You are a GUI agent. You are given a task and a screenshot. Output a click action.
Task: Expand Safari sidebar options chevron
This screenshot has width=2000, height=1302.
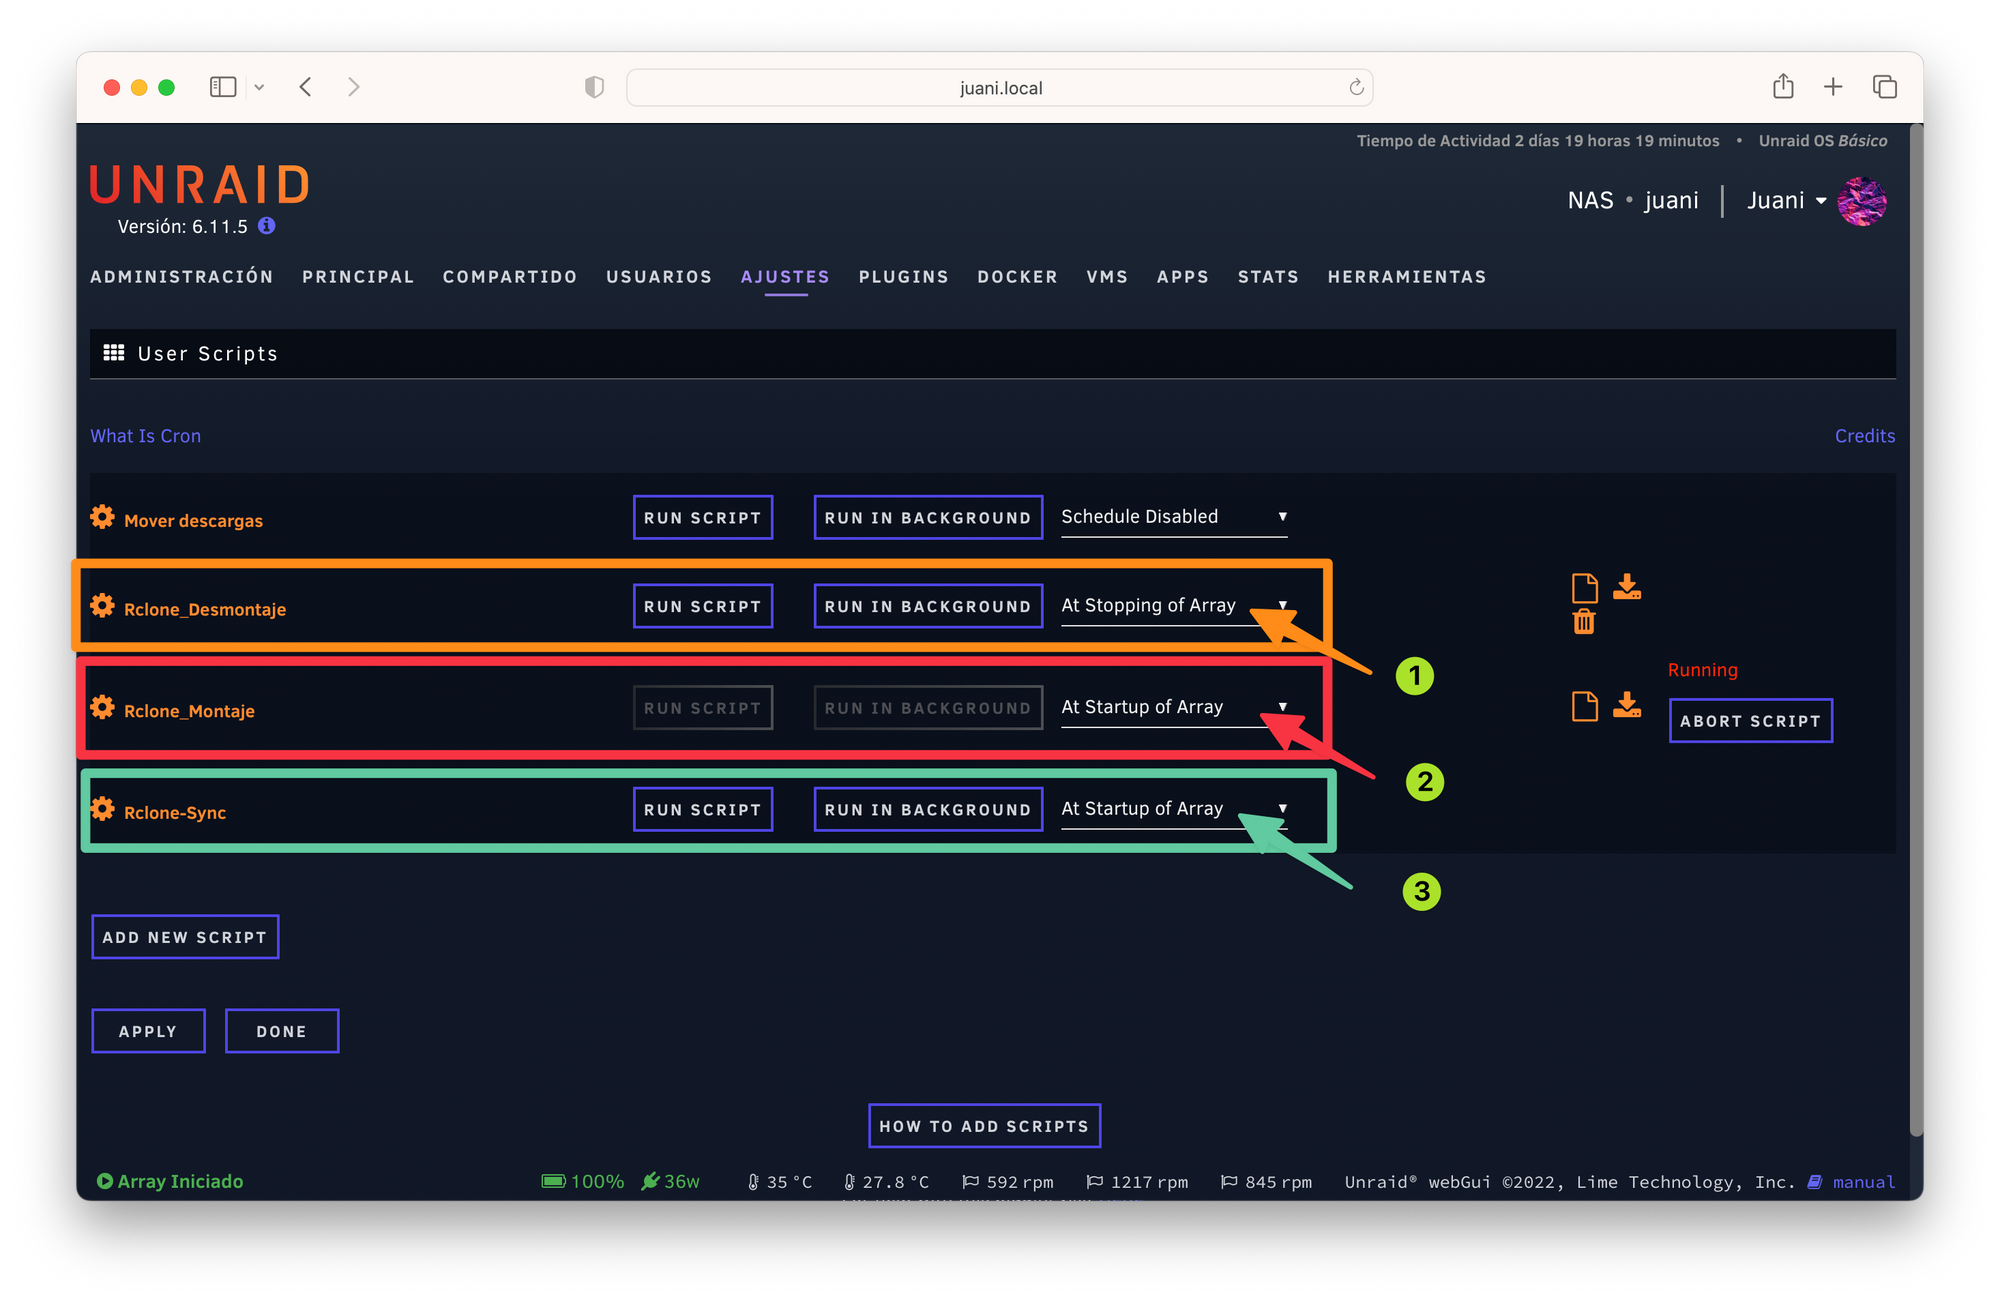click(x=259, y=87)
